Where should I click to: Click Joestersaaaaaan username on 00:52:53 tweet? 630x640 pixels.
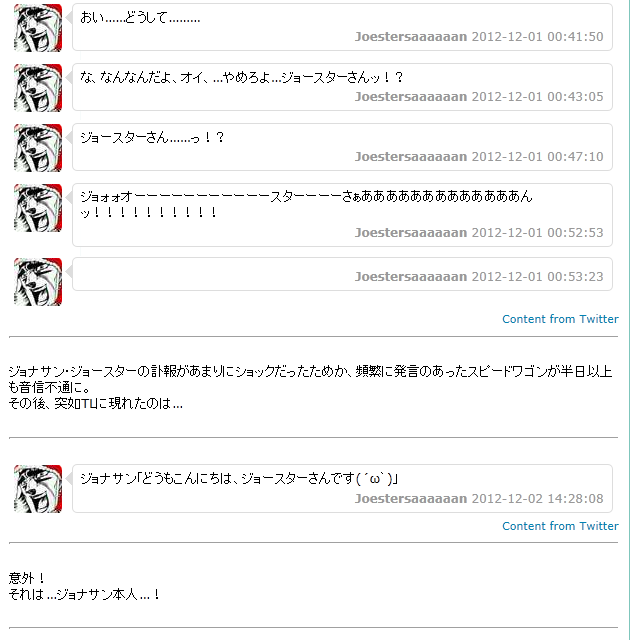coord(411,232)
